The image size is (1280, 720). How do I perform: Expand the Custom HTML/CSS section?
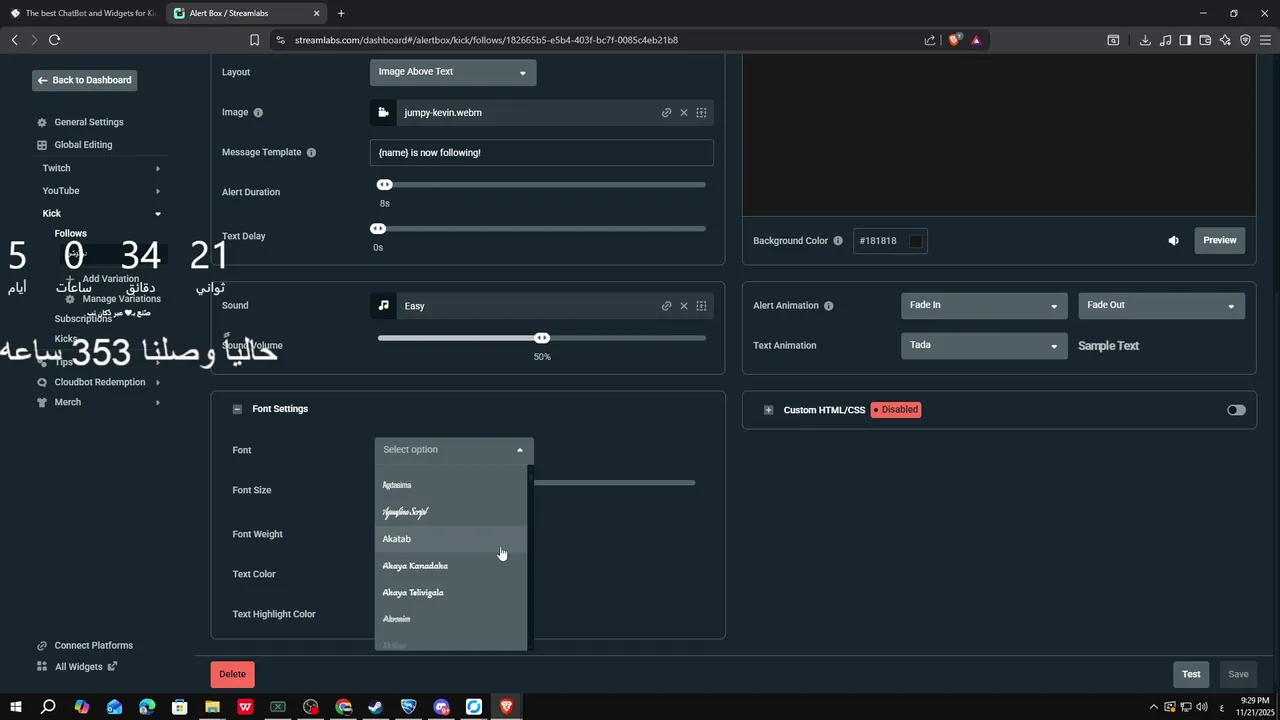(768, 410)
